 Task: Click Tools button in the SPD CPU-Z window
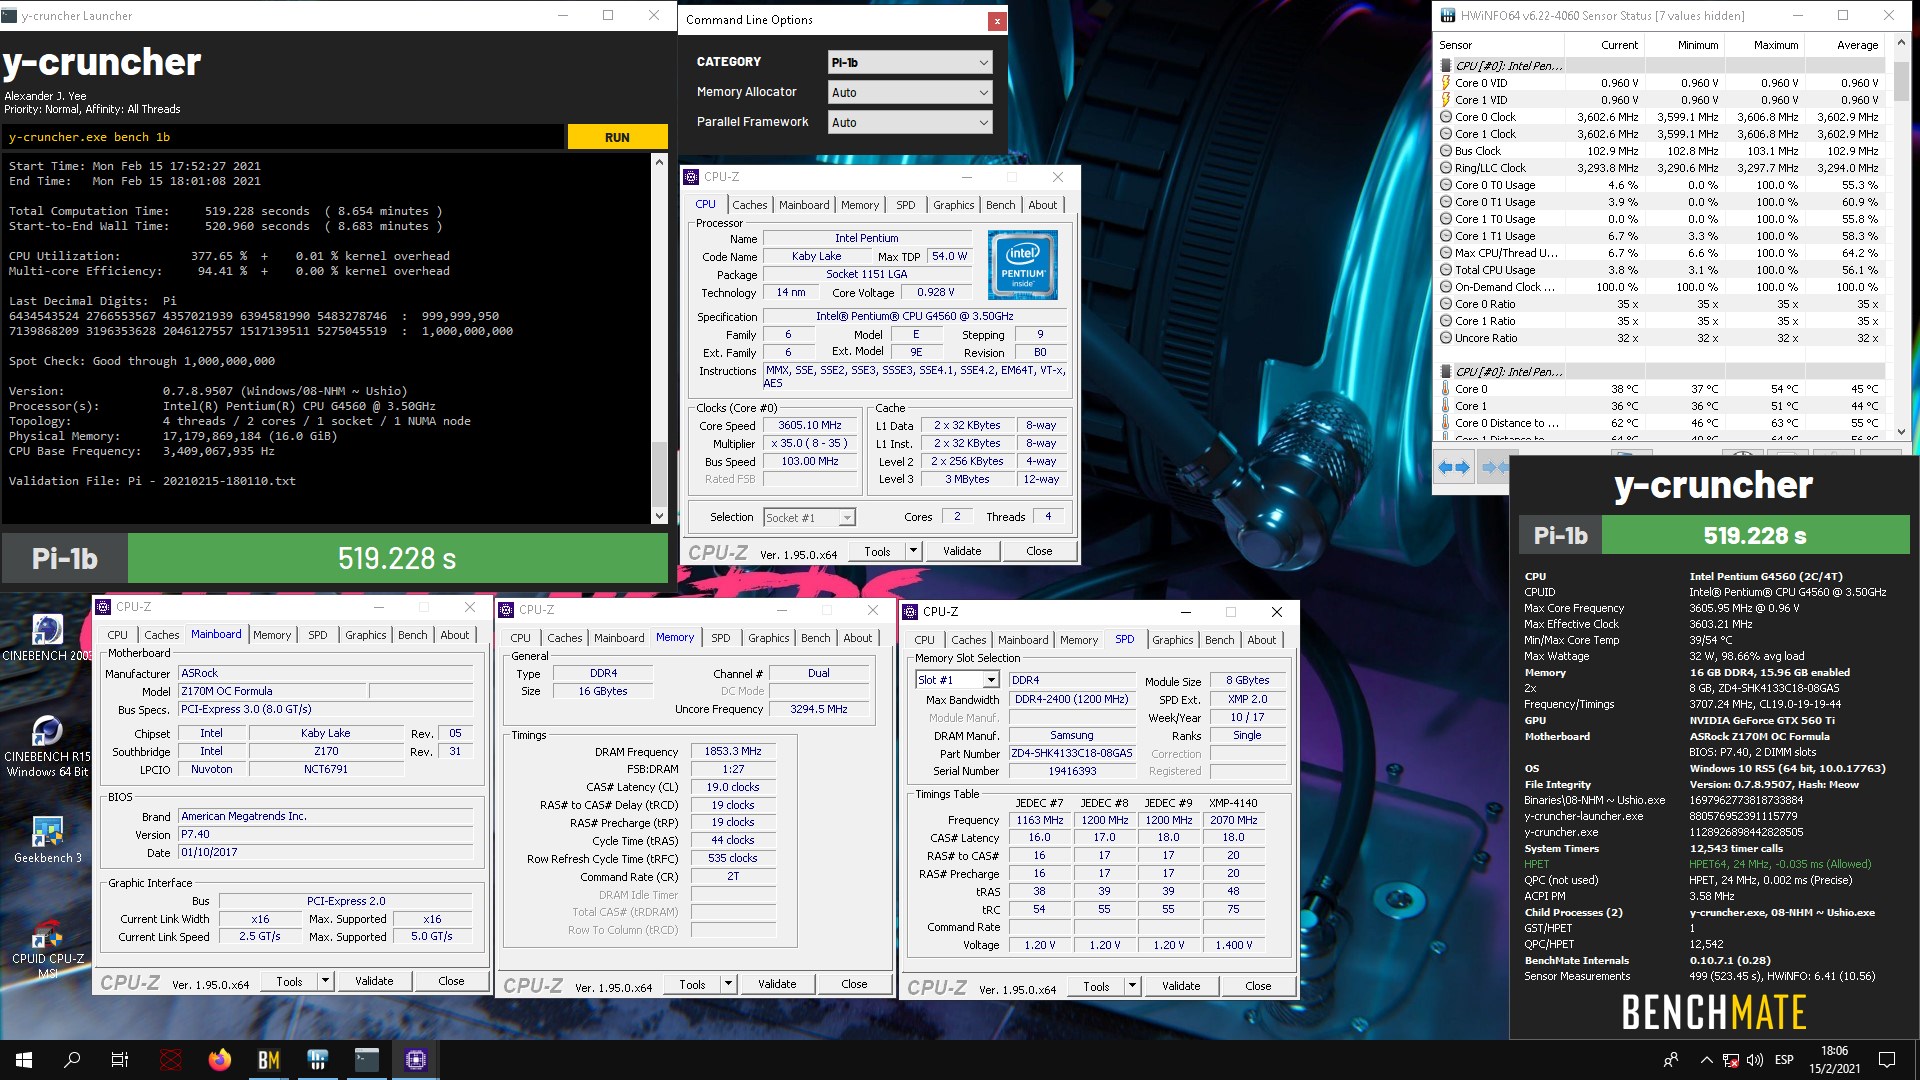[1096, 986]
